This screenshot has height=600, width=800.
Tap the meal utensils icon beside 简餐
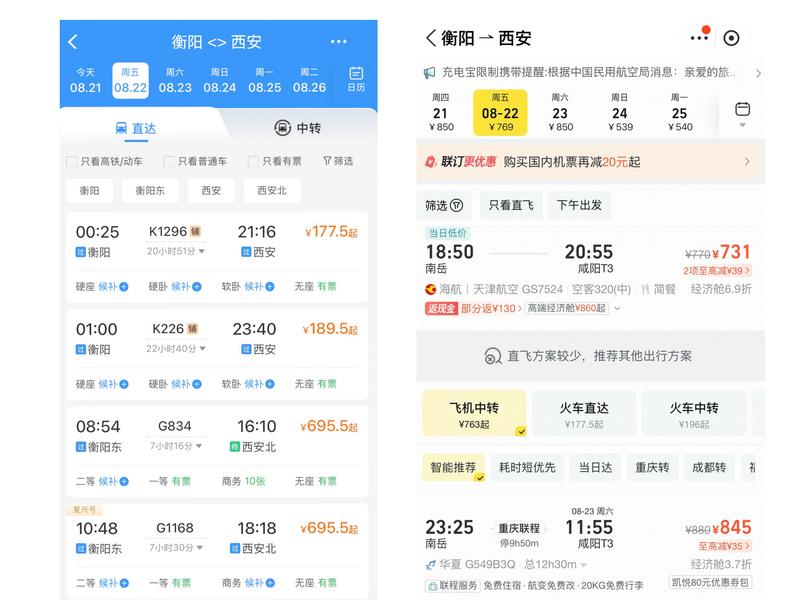coord(645,290)
